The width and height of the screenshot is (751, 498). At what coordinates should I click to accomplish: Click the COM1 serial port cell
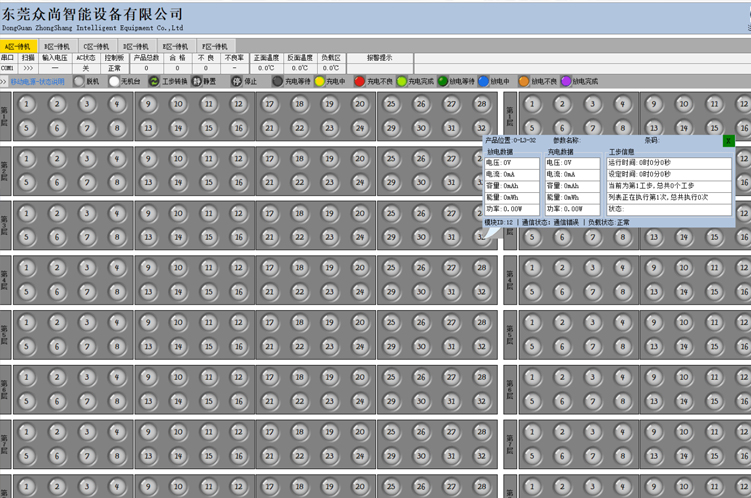pos(9,69)
